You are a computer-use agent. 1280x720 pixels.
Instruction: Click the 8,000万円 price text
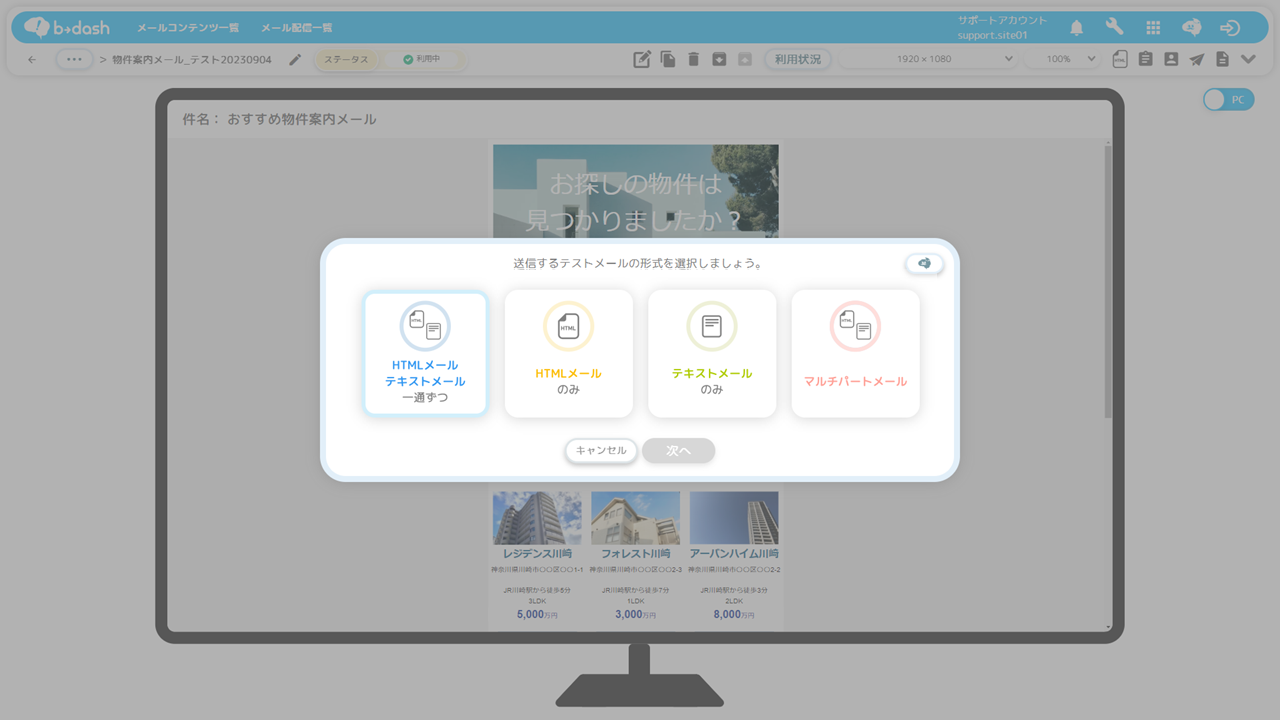coord(734,614)
